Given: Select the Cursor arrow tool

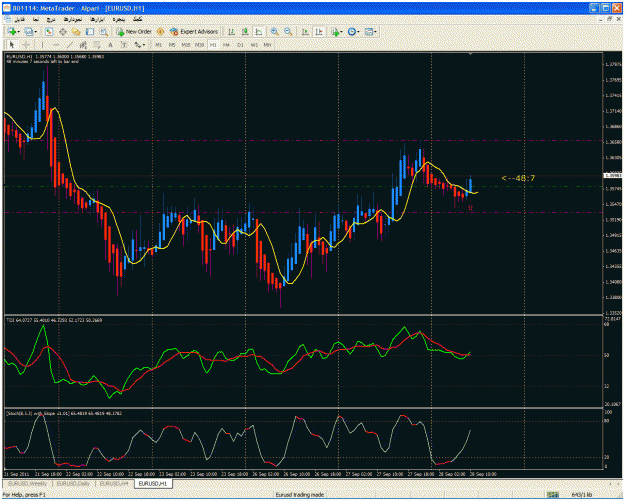Looking at the screenshot, I should (x=12, y=45).
